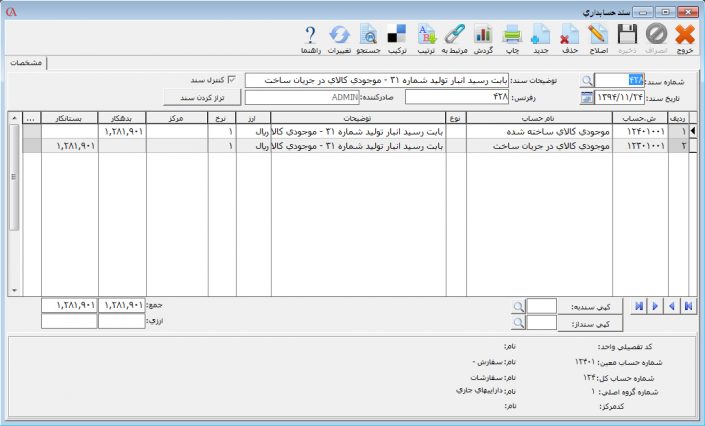Viewport: 705px width, 426px height.
Task: Open the calendar picker beside تاریخ سند
Action: pos(586,98)
